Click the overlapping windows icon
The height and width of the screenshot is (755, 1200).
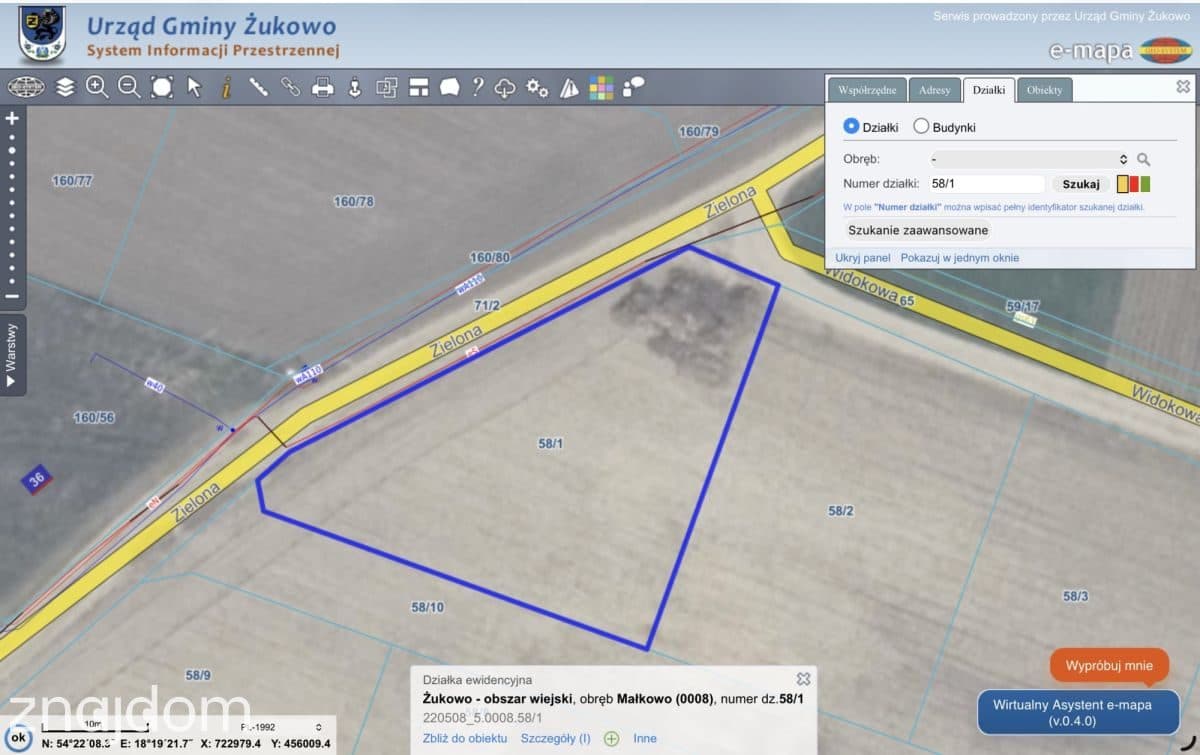(386, 87)
